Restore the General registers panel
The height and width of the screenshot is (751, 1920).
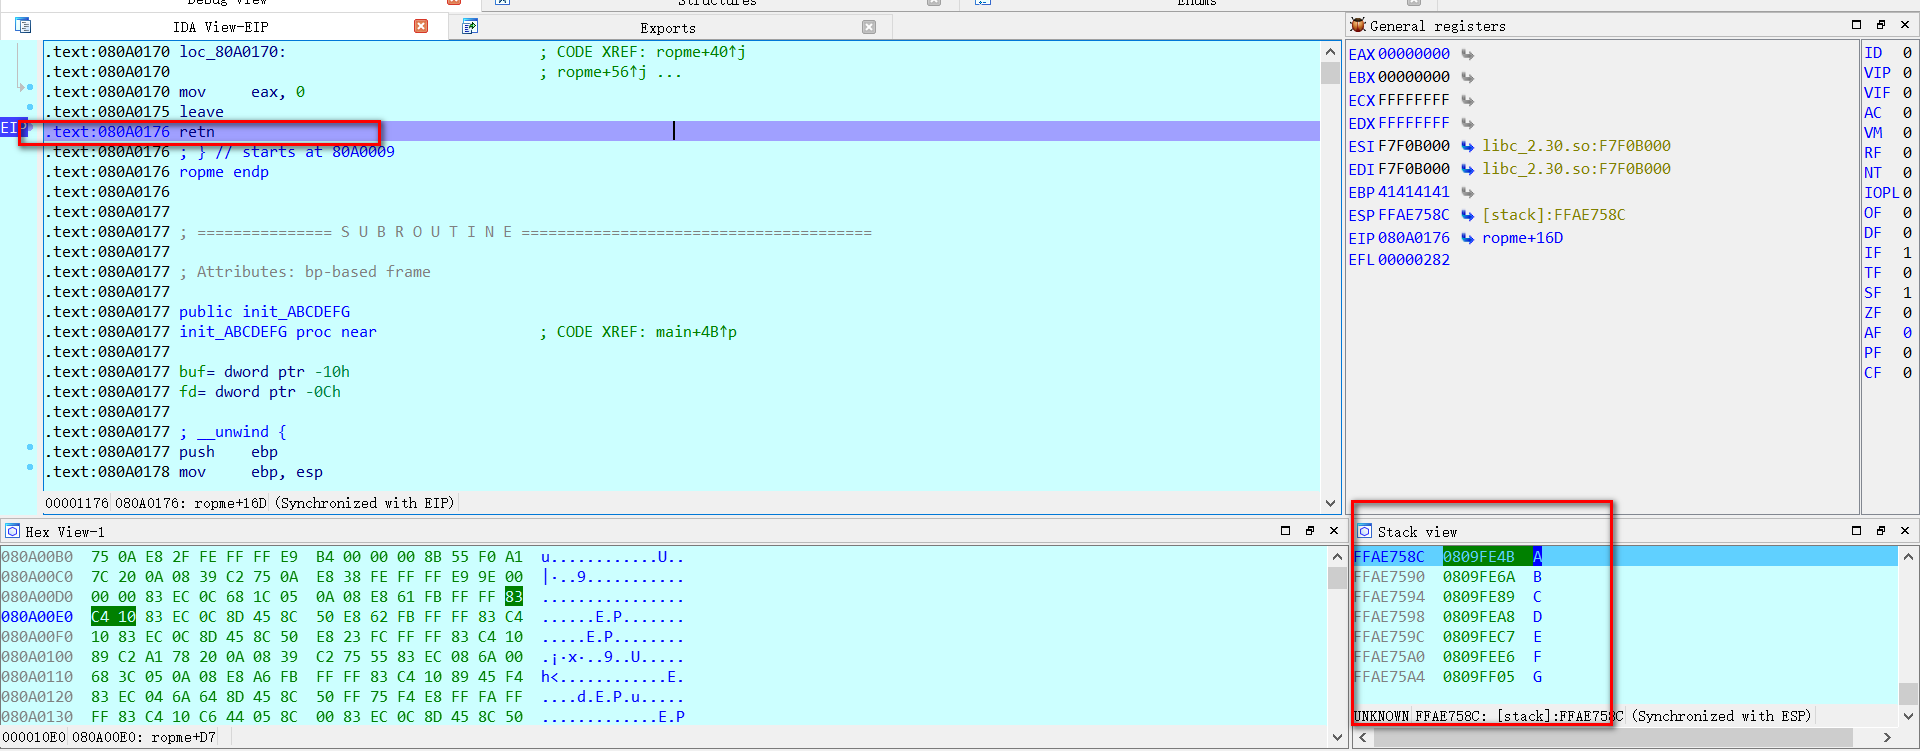1856,25
